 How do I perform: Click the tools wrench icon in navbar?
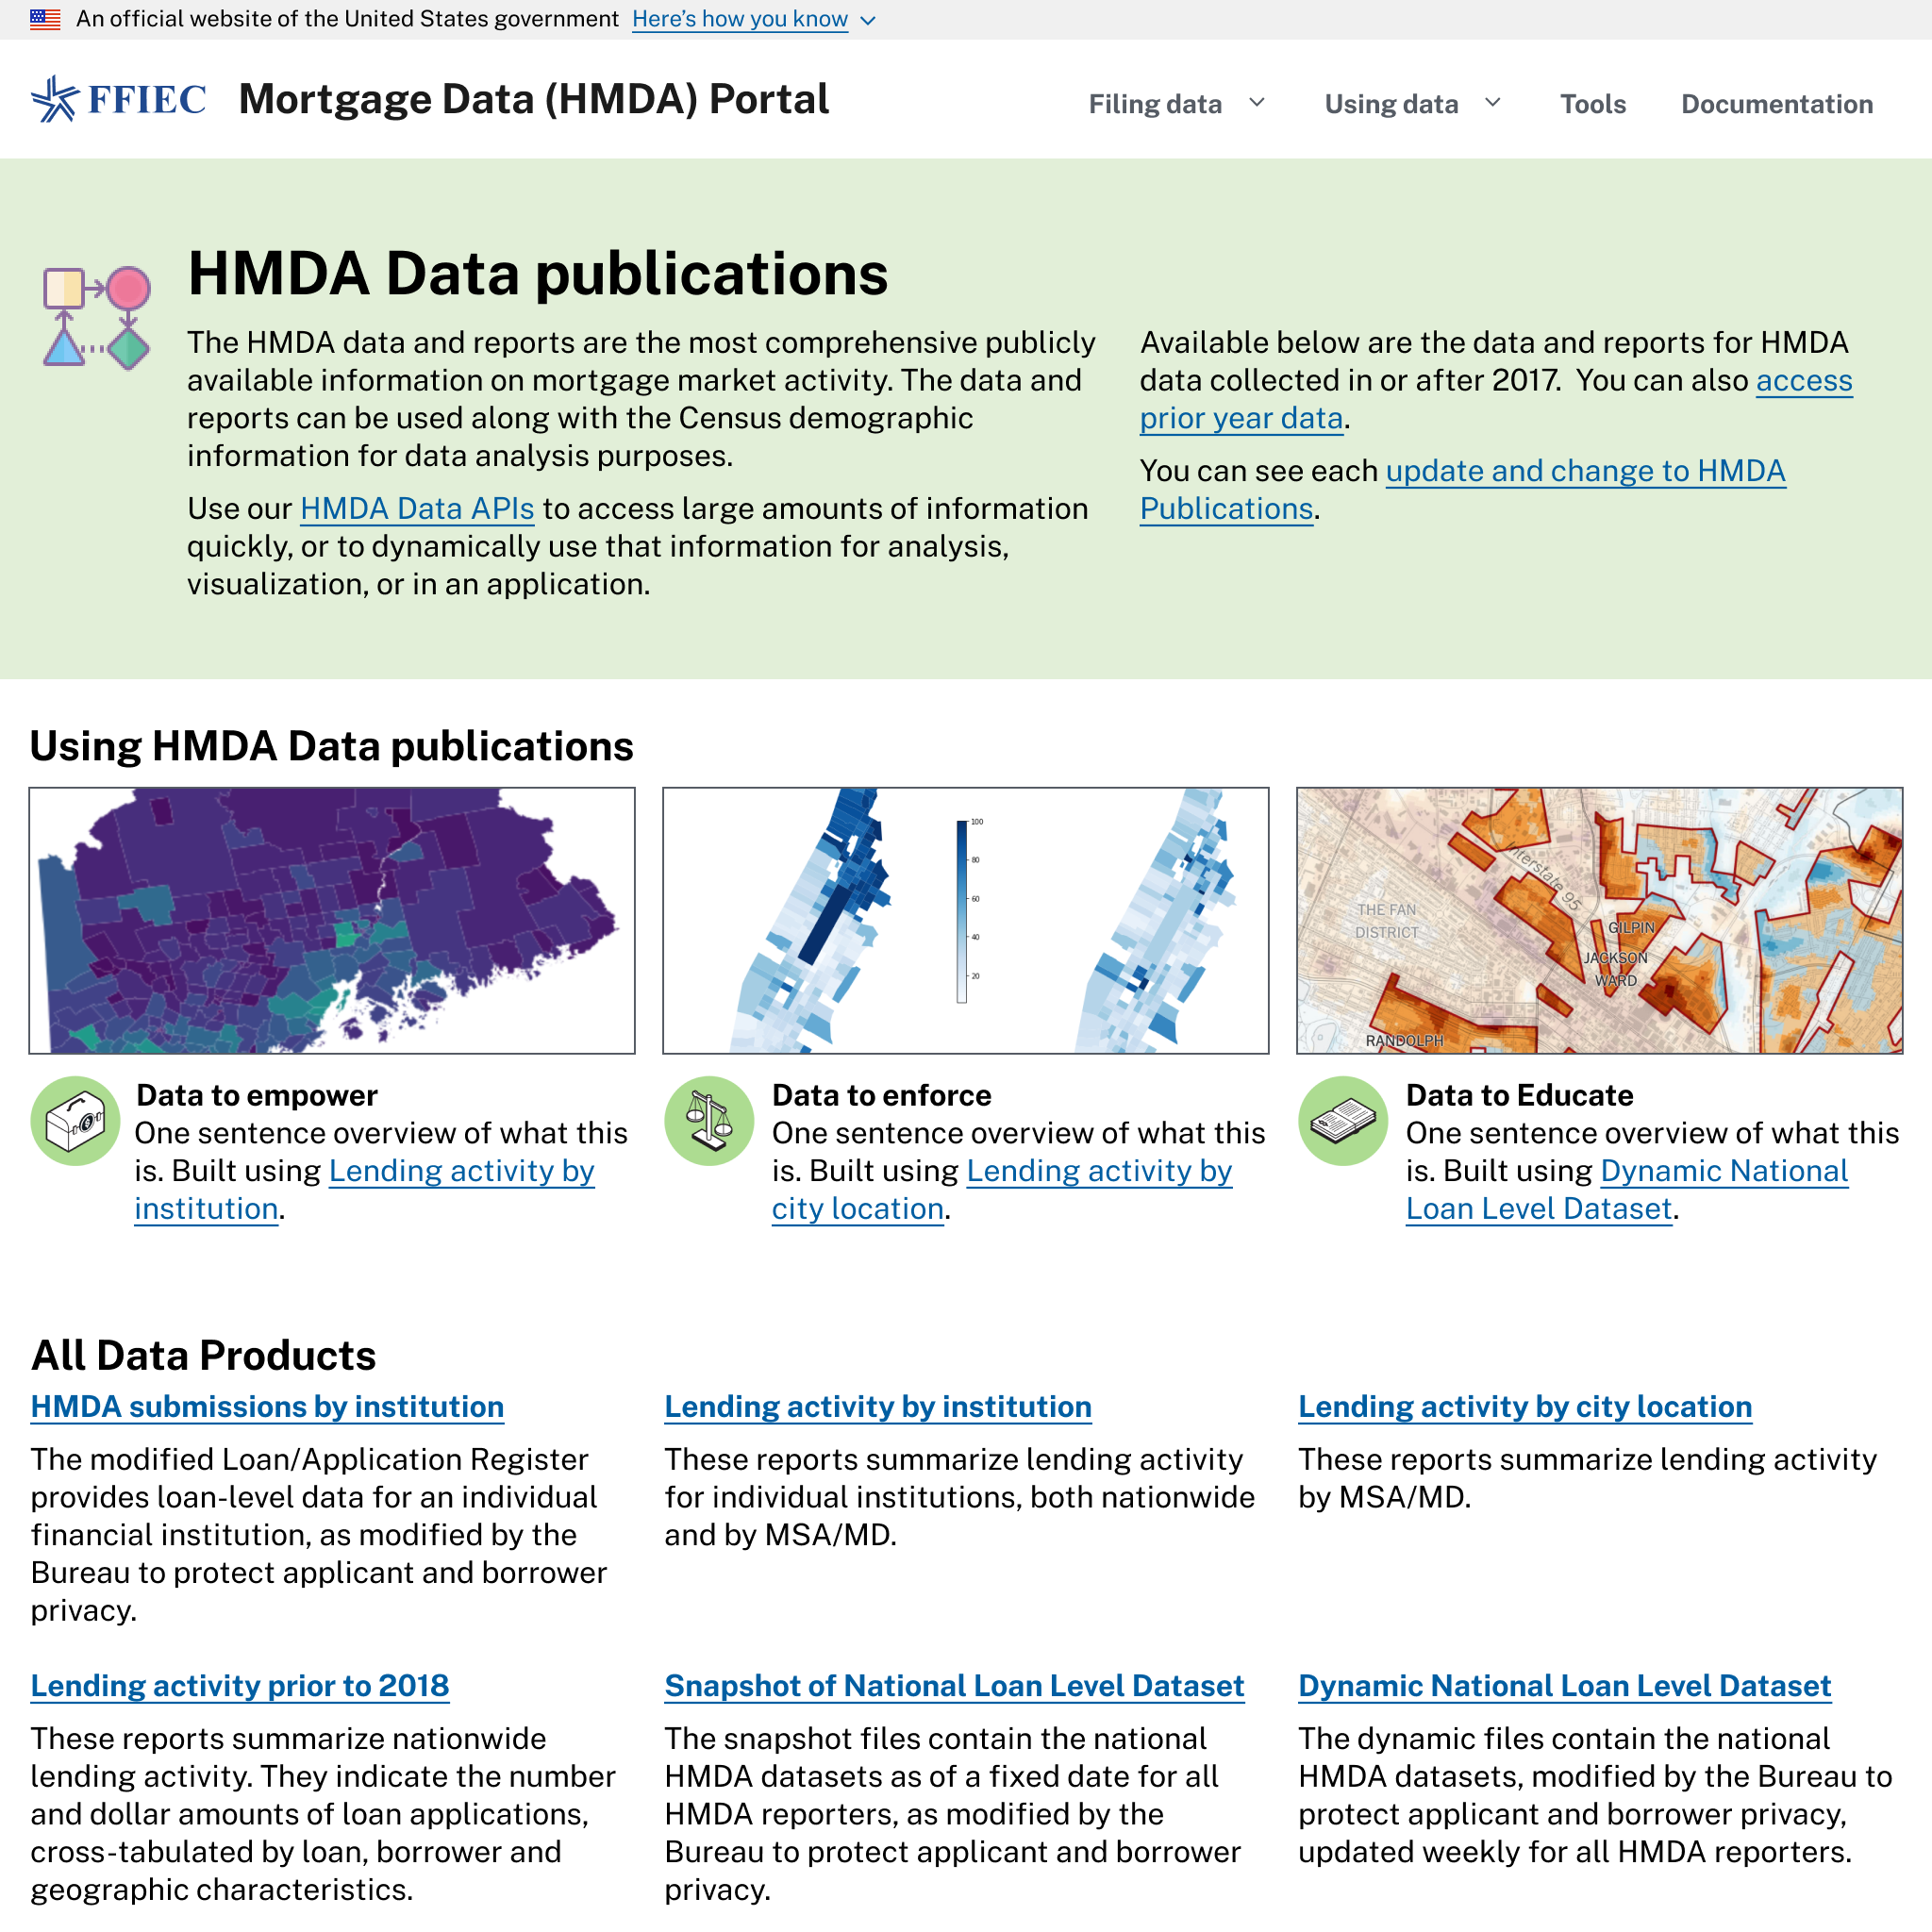coord(1592,103)
